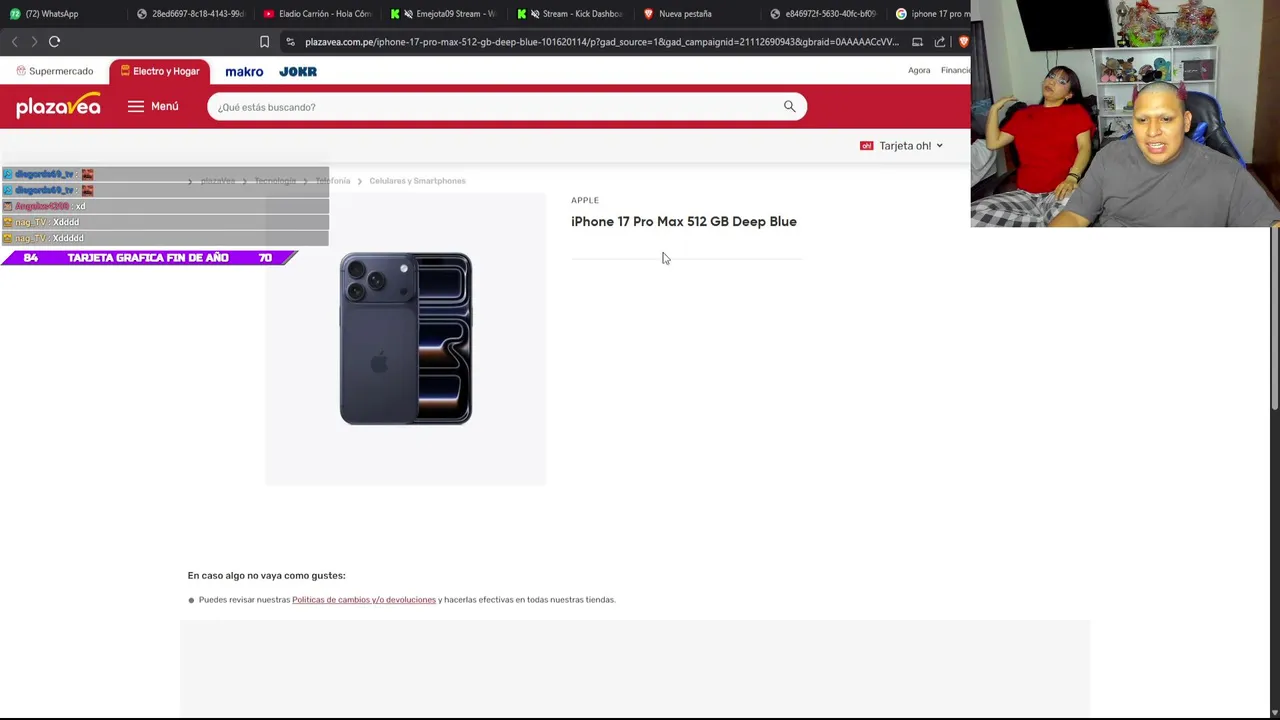Viewport: 1280px width, 720px height.
Task: Click the APPLE brand label
Action: [585, 200]
